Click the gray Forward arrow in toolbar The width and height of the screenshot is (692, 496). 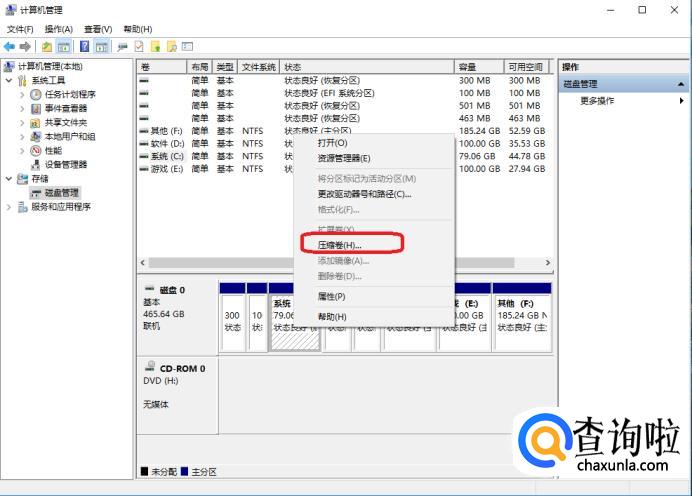(x=25, y=46)
